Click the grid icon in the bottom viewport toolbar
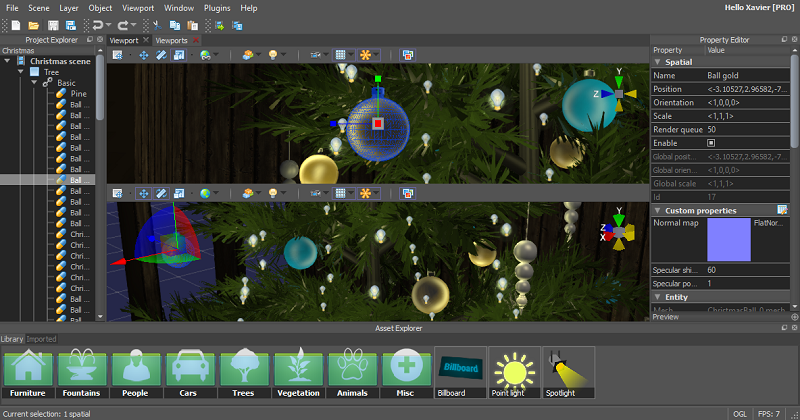 pyautogui.click(x=341, y=192)
